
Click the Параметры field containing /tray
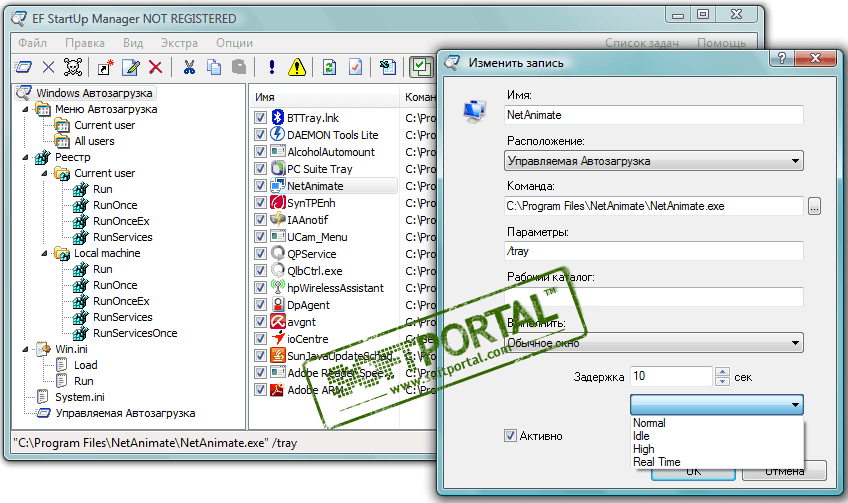pyautogui.click(x=654, y=252)
